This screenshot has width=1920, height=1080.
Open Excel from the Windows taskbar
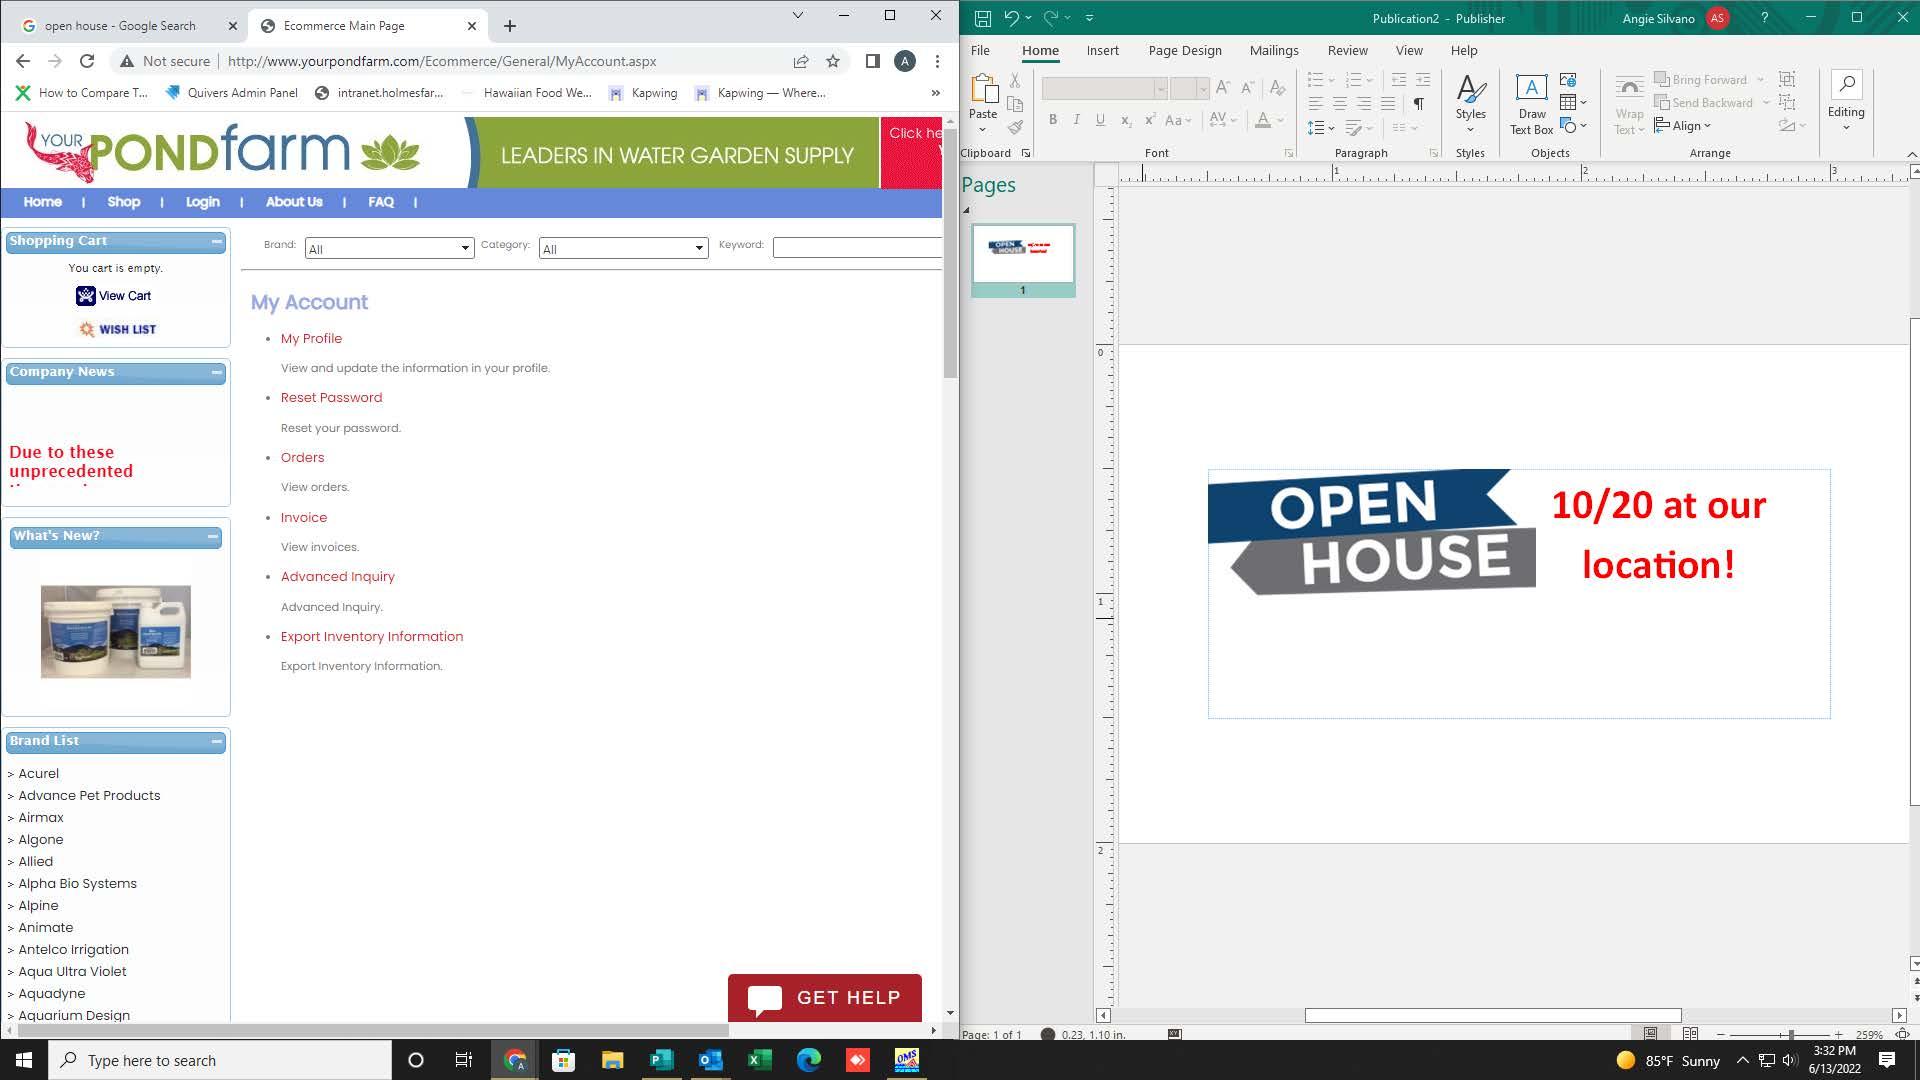click(x=759, y=1060)
